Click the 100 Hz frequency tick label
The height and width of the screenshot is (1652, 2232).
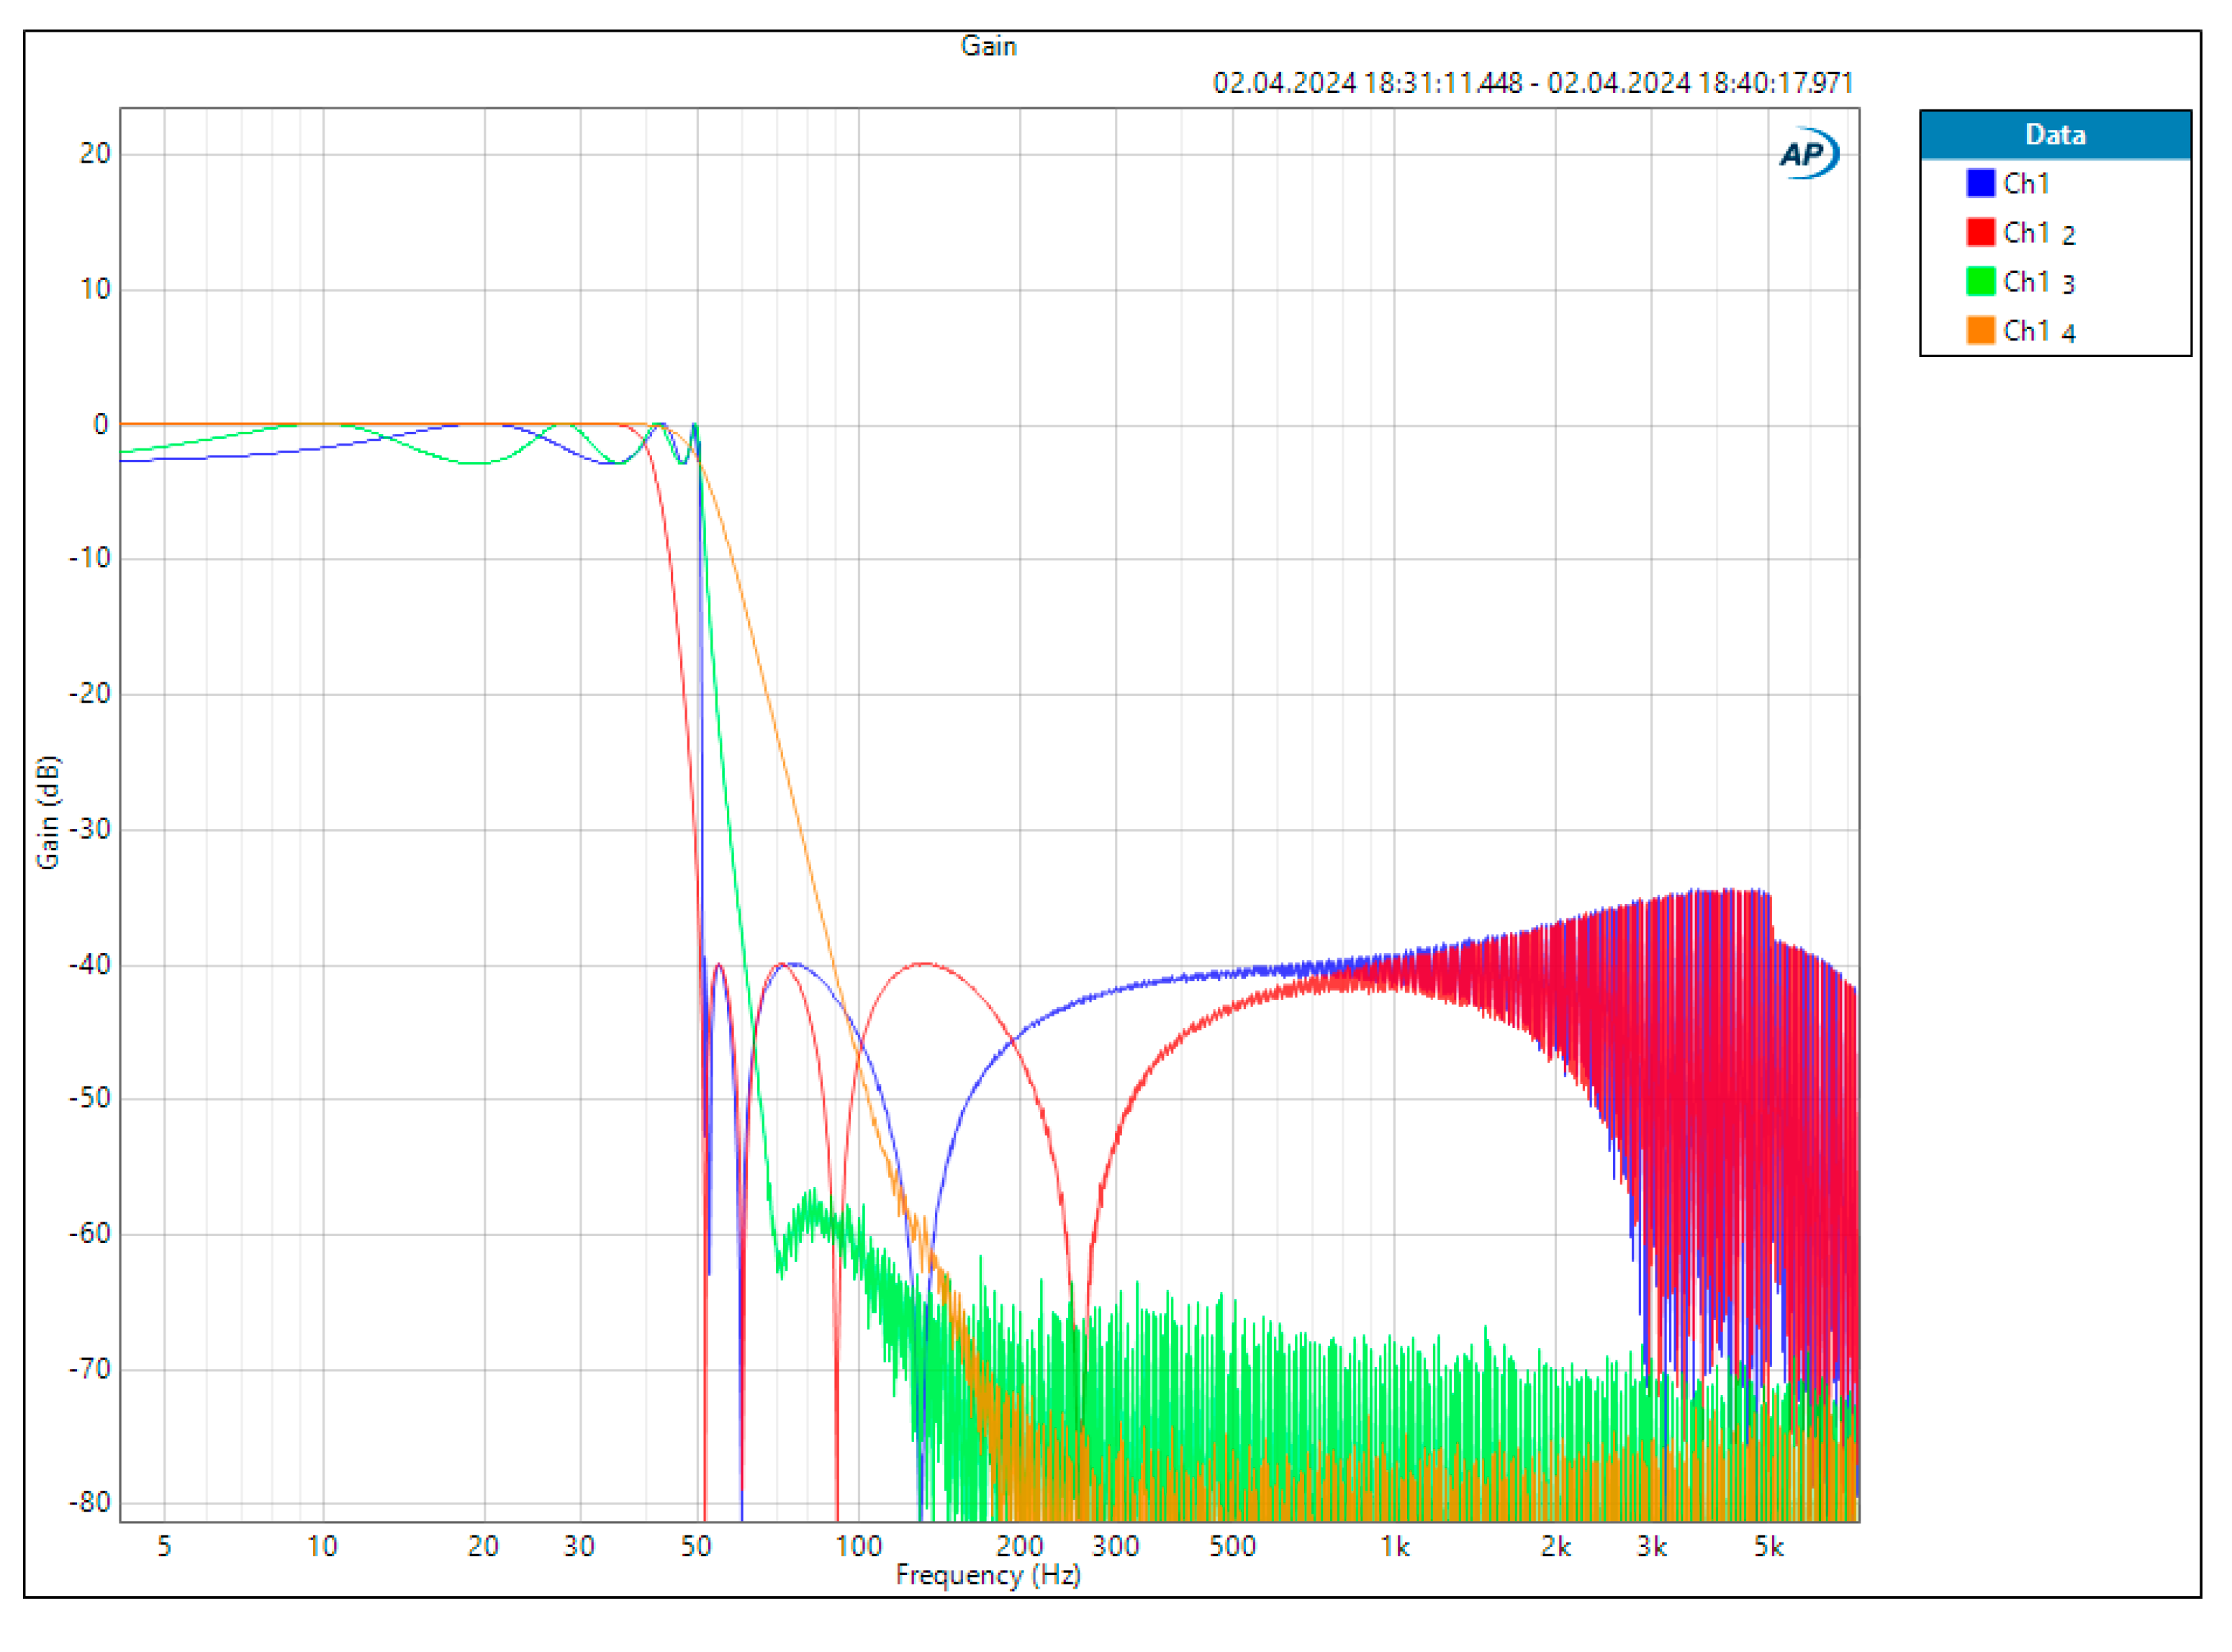(x=858, y=1547)
